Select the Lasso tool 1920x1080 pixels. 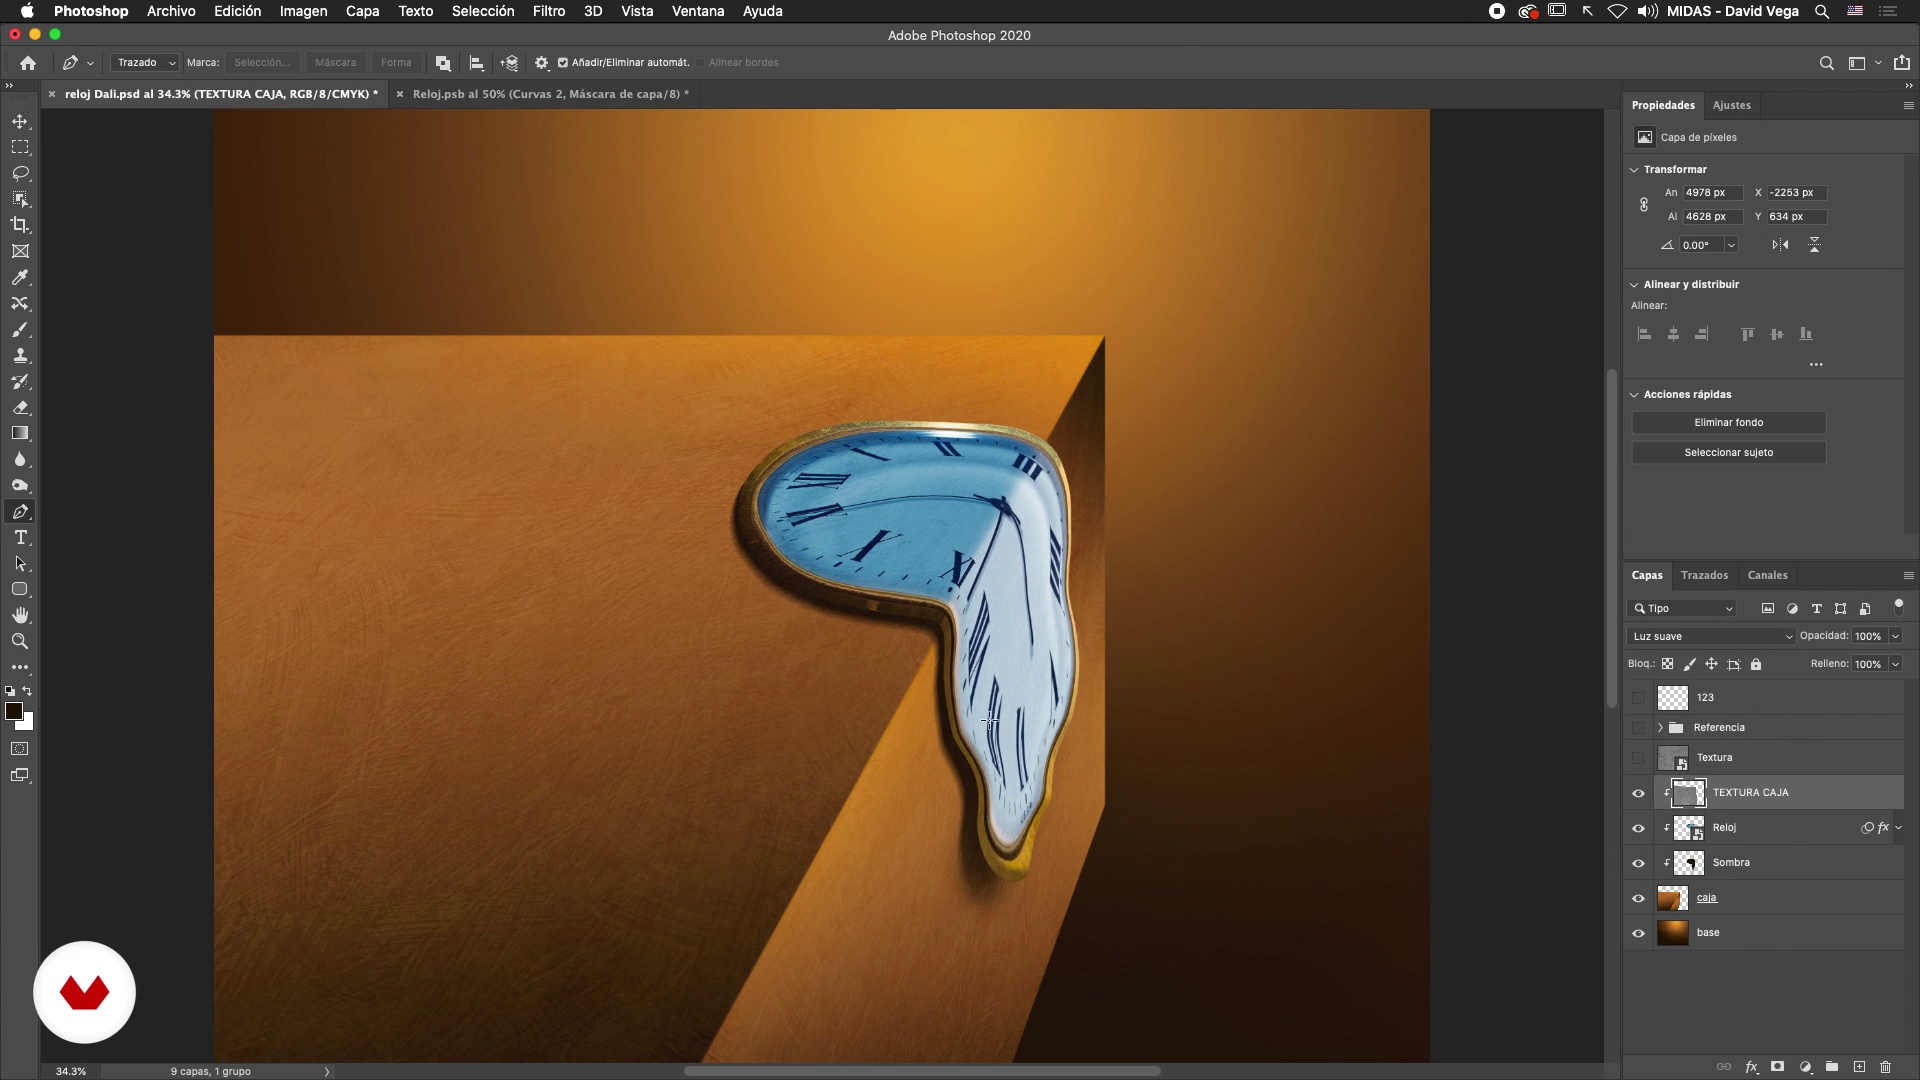click(20, 173)
